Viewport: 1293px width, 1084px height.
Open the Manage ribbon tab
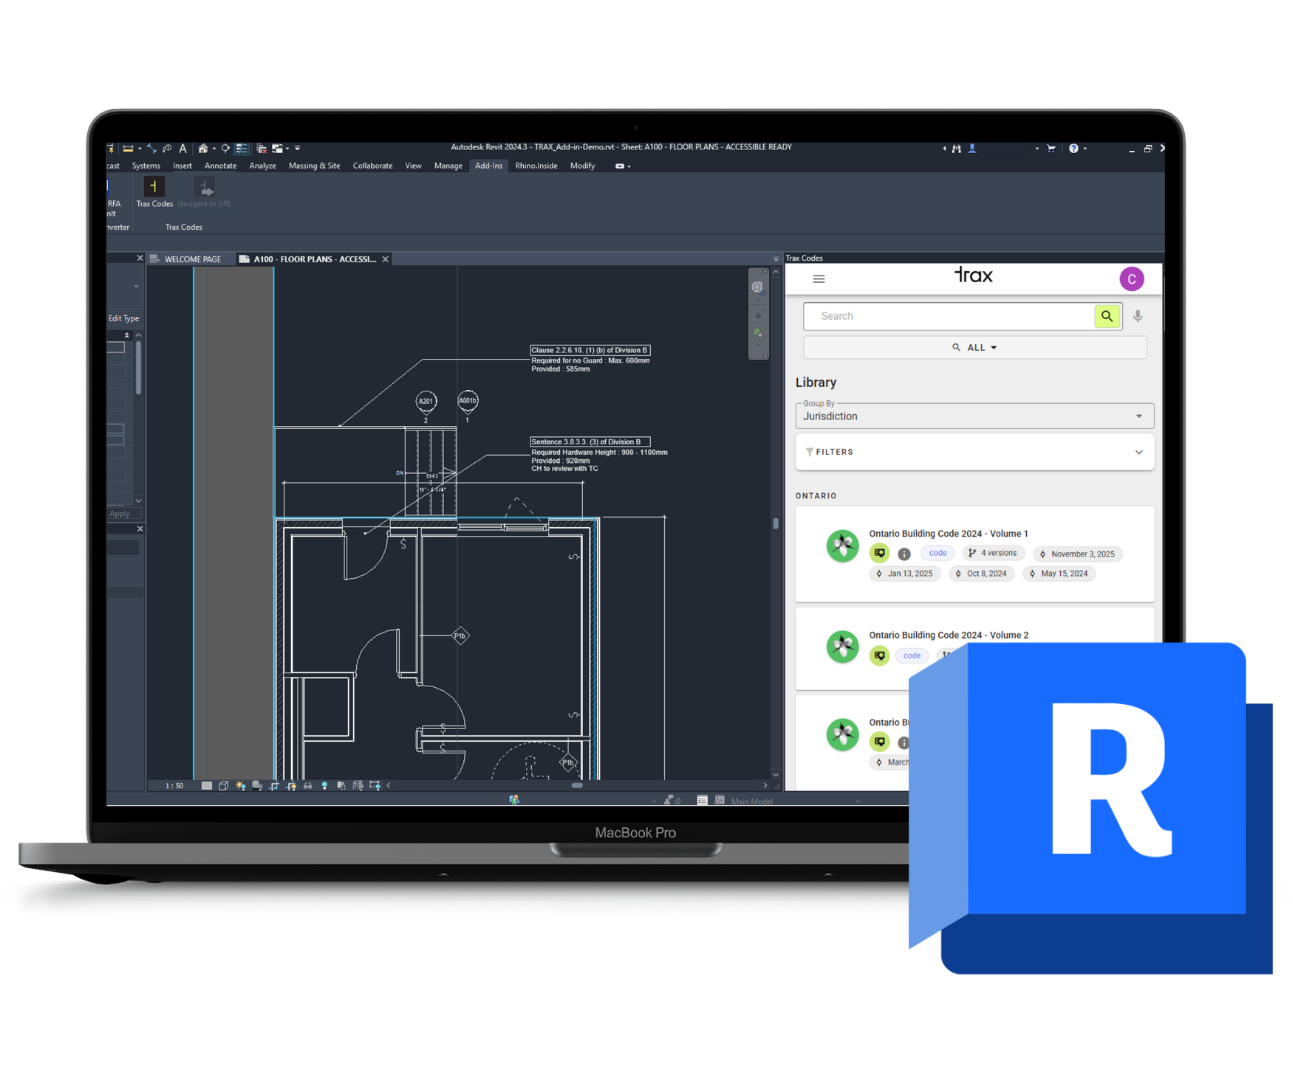[448, 166]
